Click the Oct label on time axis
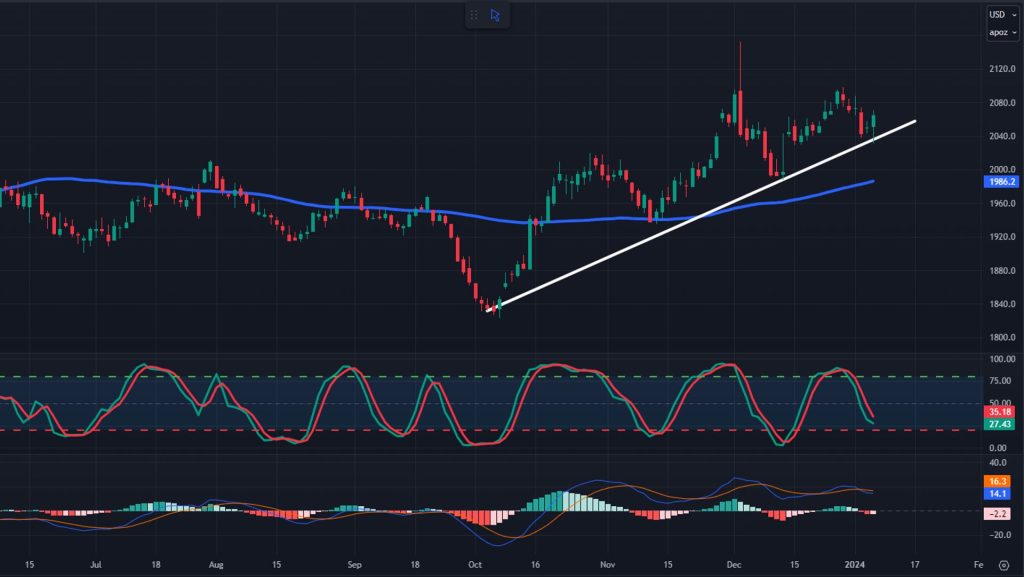 [x=474, y=564]
